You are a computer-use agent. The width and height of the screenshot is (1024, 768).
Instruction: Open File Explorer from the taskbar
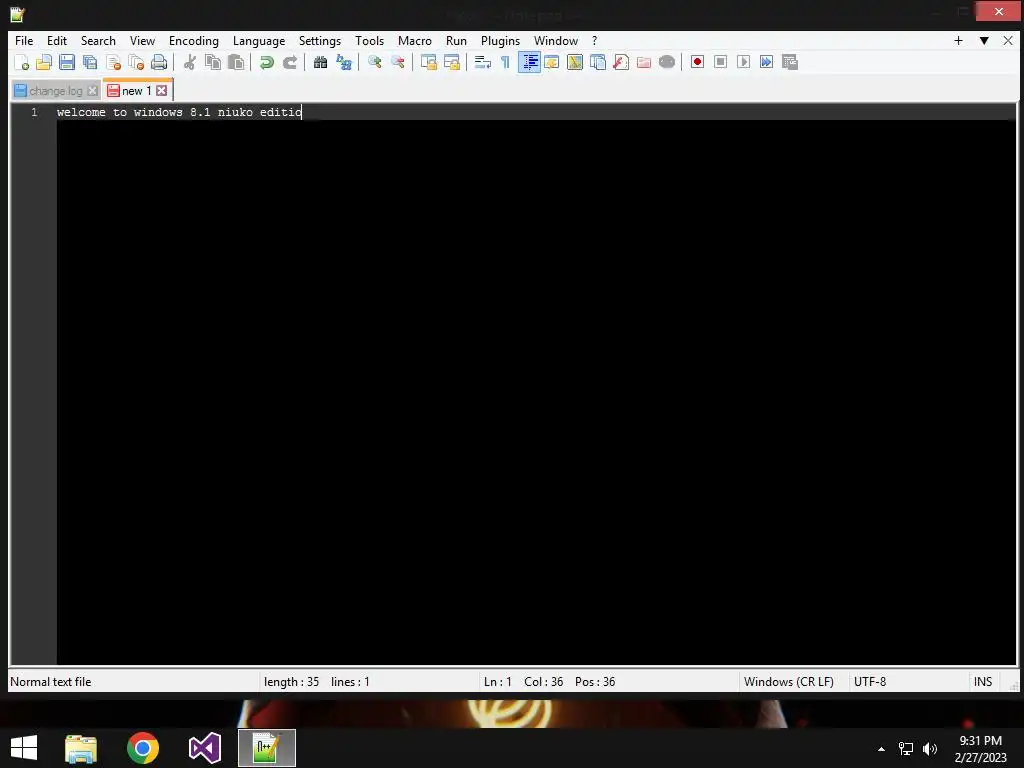click(x=81, y=748)
